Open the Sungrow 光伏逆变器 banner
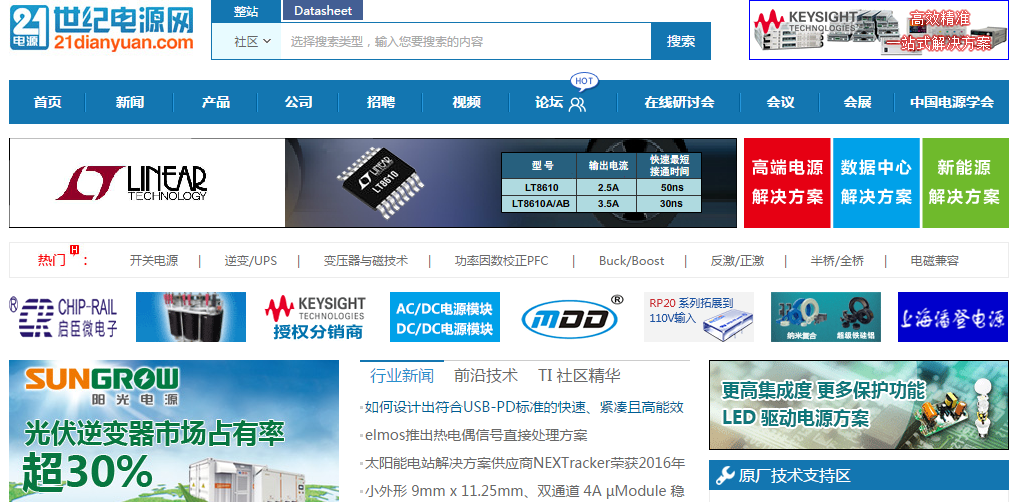 174,430
